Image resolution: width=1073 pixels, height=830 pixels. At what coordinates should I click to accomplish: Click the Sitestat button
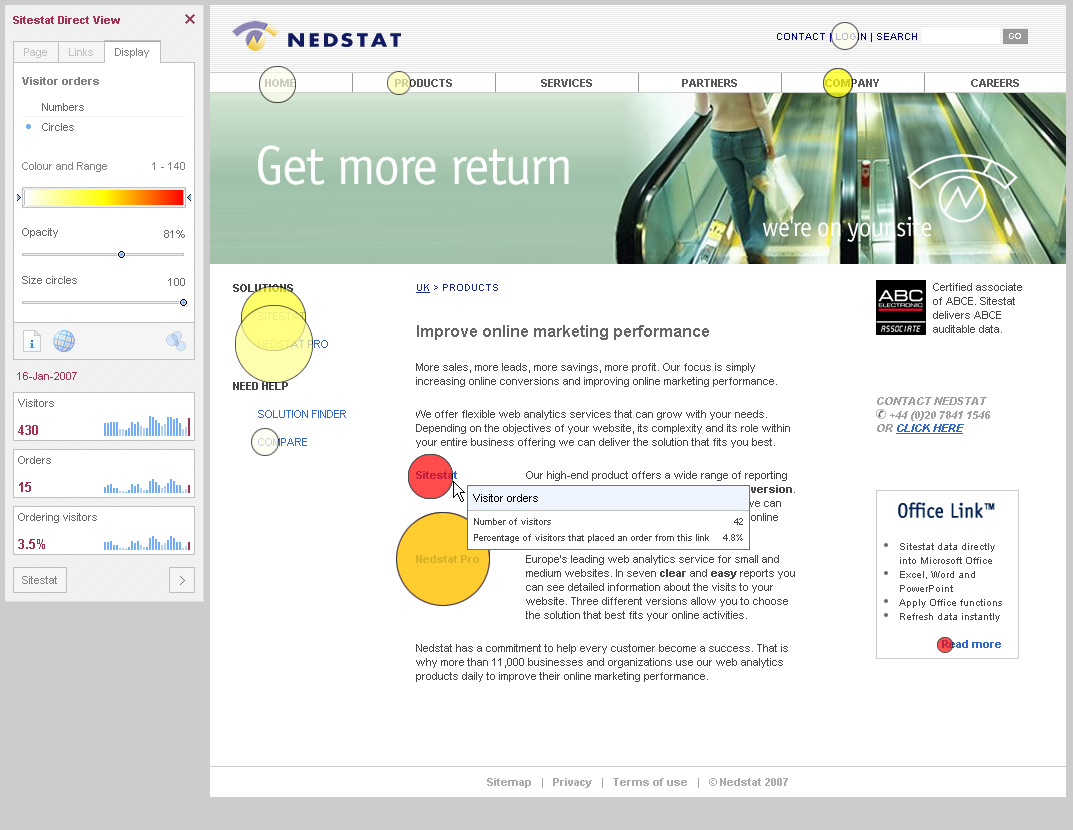40,580
